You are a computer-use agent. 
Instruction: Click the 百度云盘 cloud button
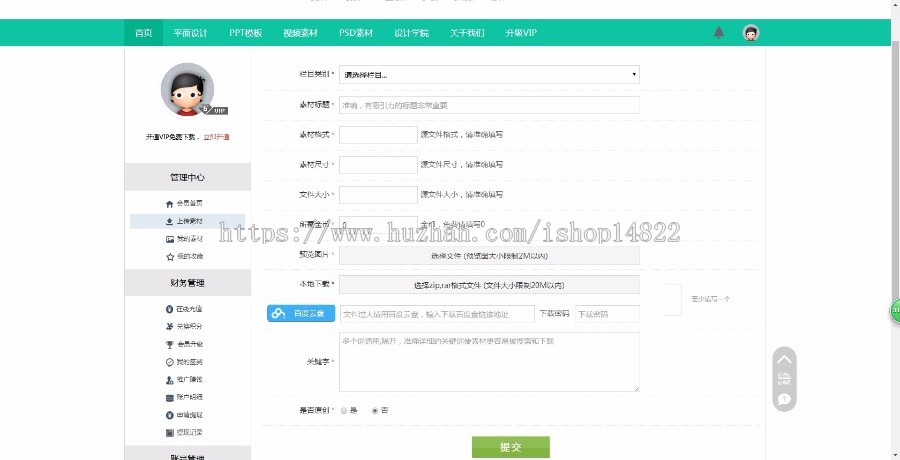click(301, 314)
